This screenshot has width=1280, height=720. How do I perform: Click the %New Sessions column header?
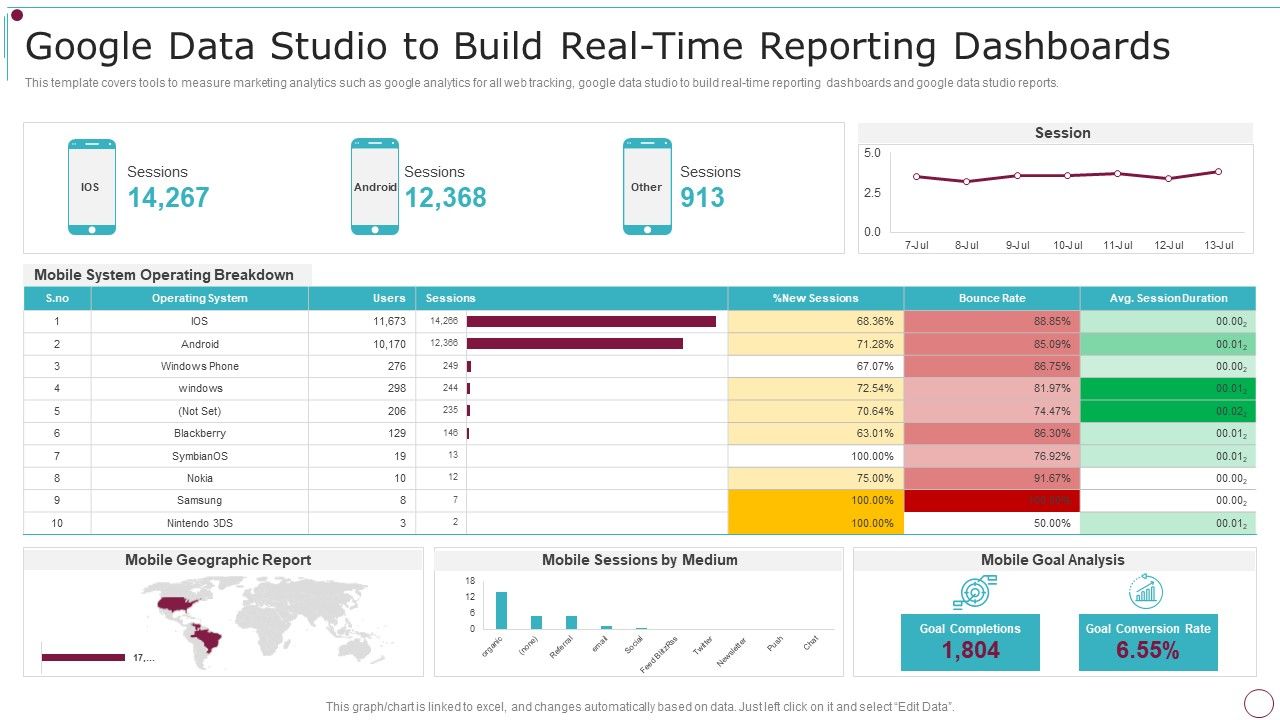click(x=816, y=298)
